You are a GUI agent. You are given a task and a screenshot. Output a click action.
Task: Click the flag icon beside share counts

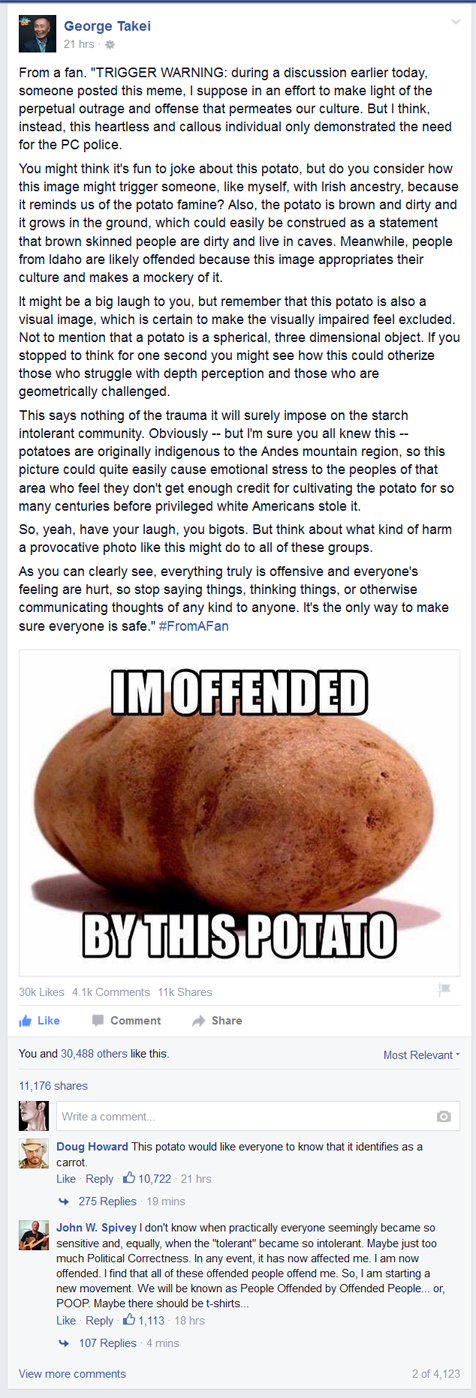tap(445, 990)
